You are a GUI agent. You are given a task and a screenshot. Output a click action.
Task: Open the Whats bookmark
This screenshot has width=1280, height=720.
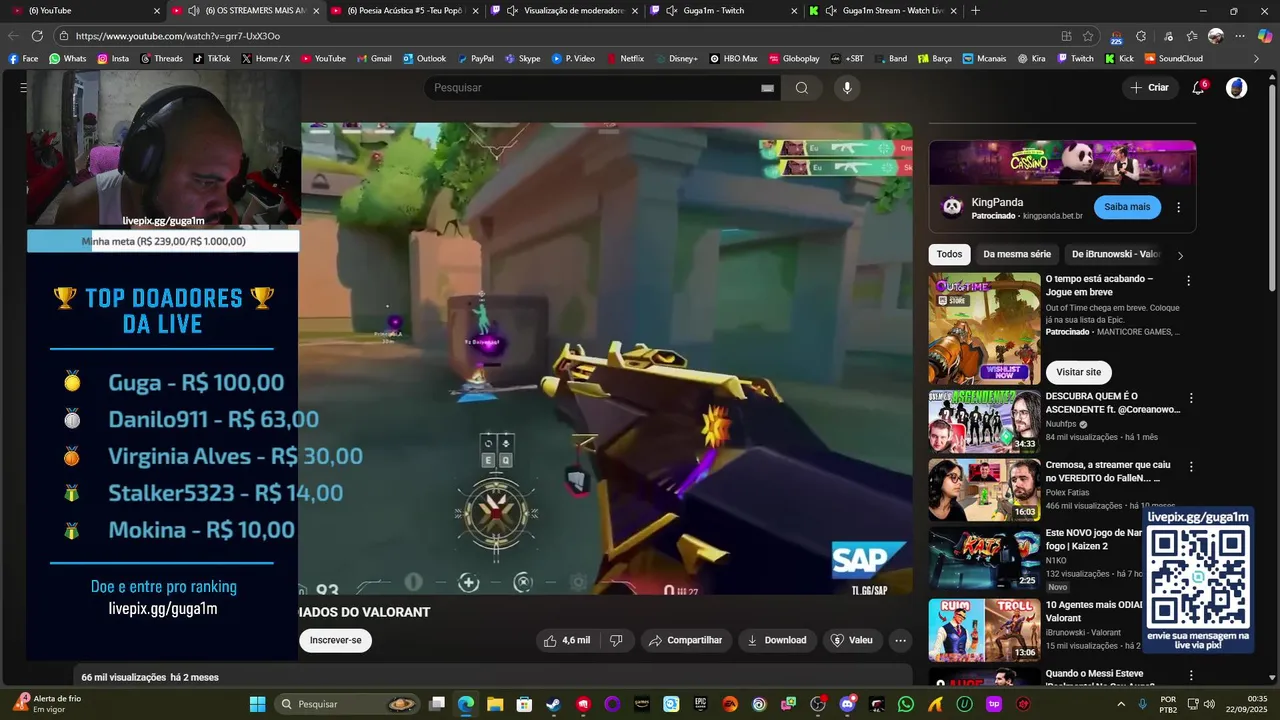(68, 58)
